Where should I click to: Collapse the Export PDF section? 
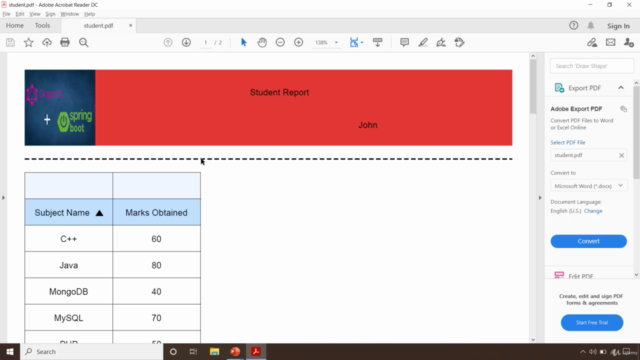pos(621,88)
